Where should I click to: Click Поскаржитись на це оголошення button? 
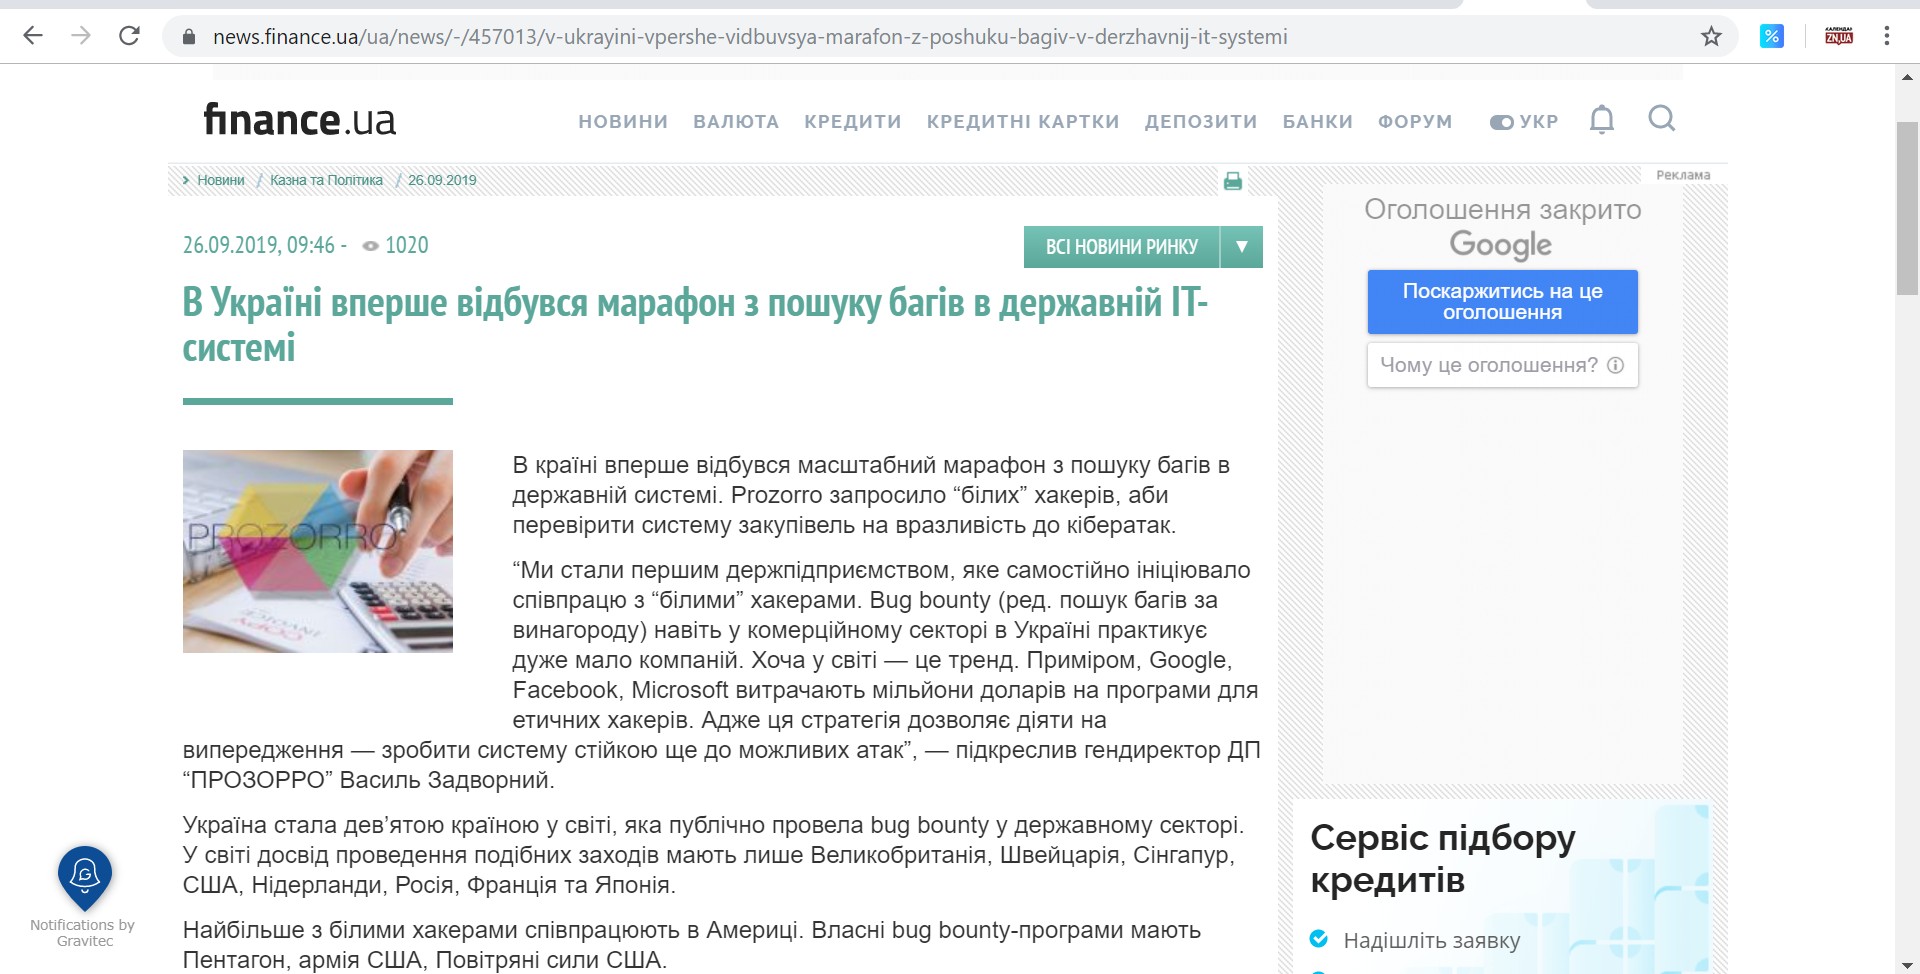tap(1501, 302)
